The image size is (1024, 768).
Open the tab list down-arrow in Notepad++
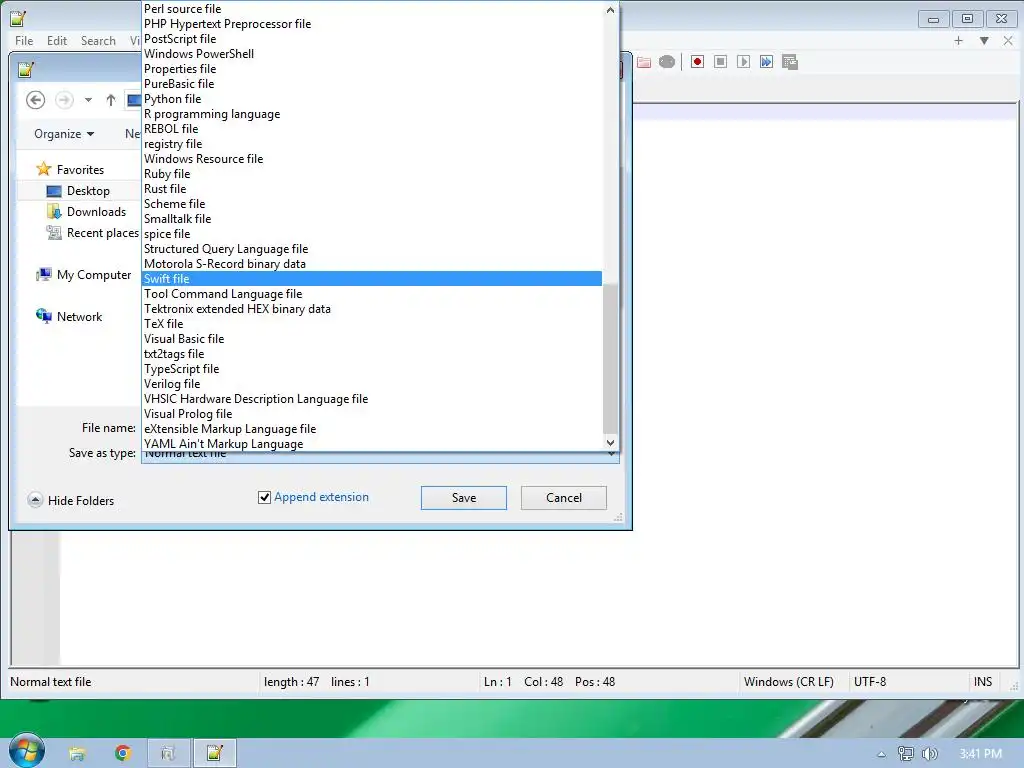tap(984, 40)
